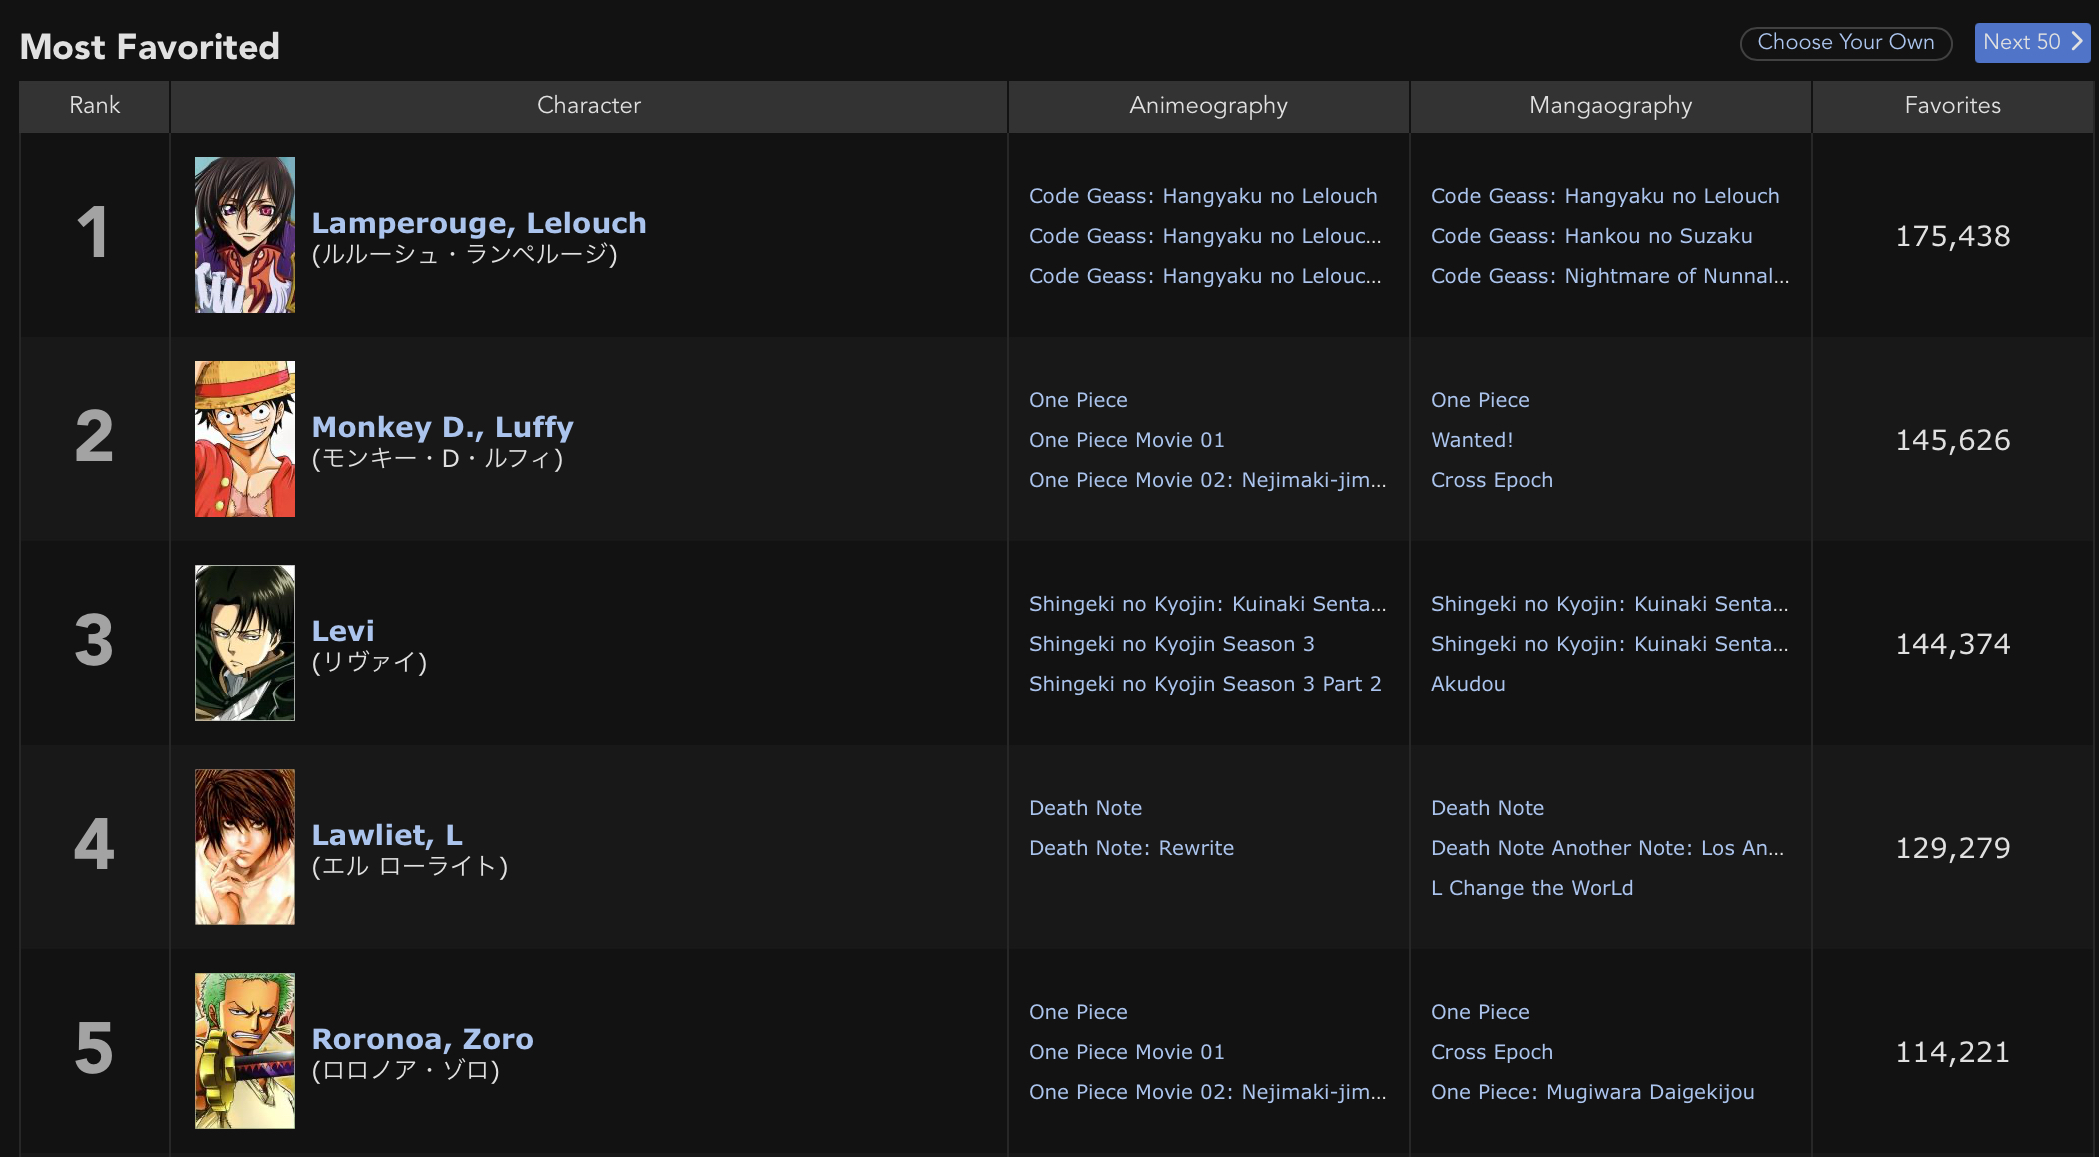The image size is (2099, 1157).
Task: Open Lamperouge, Lelouch character page
Action: click(x=479, y=223)
